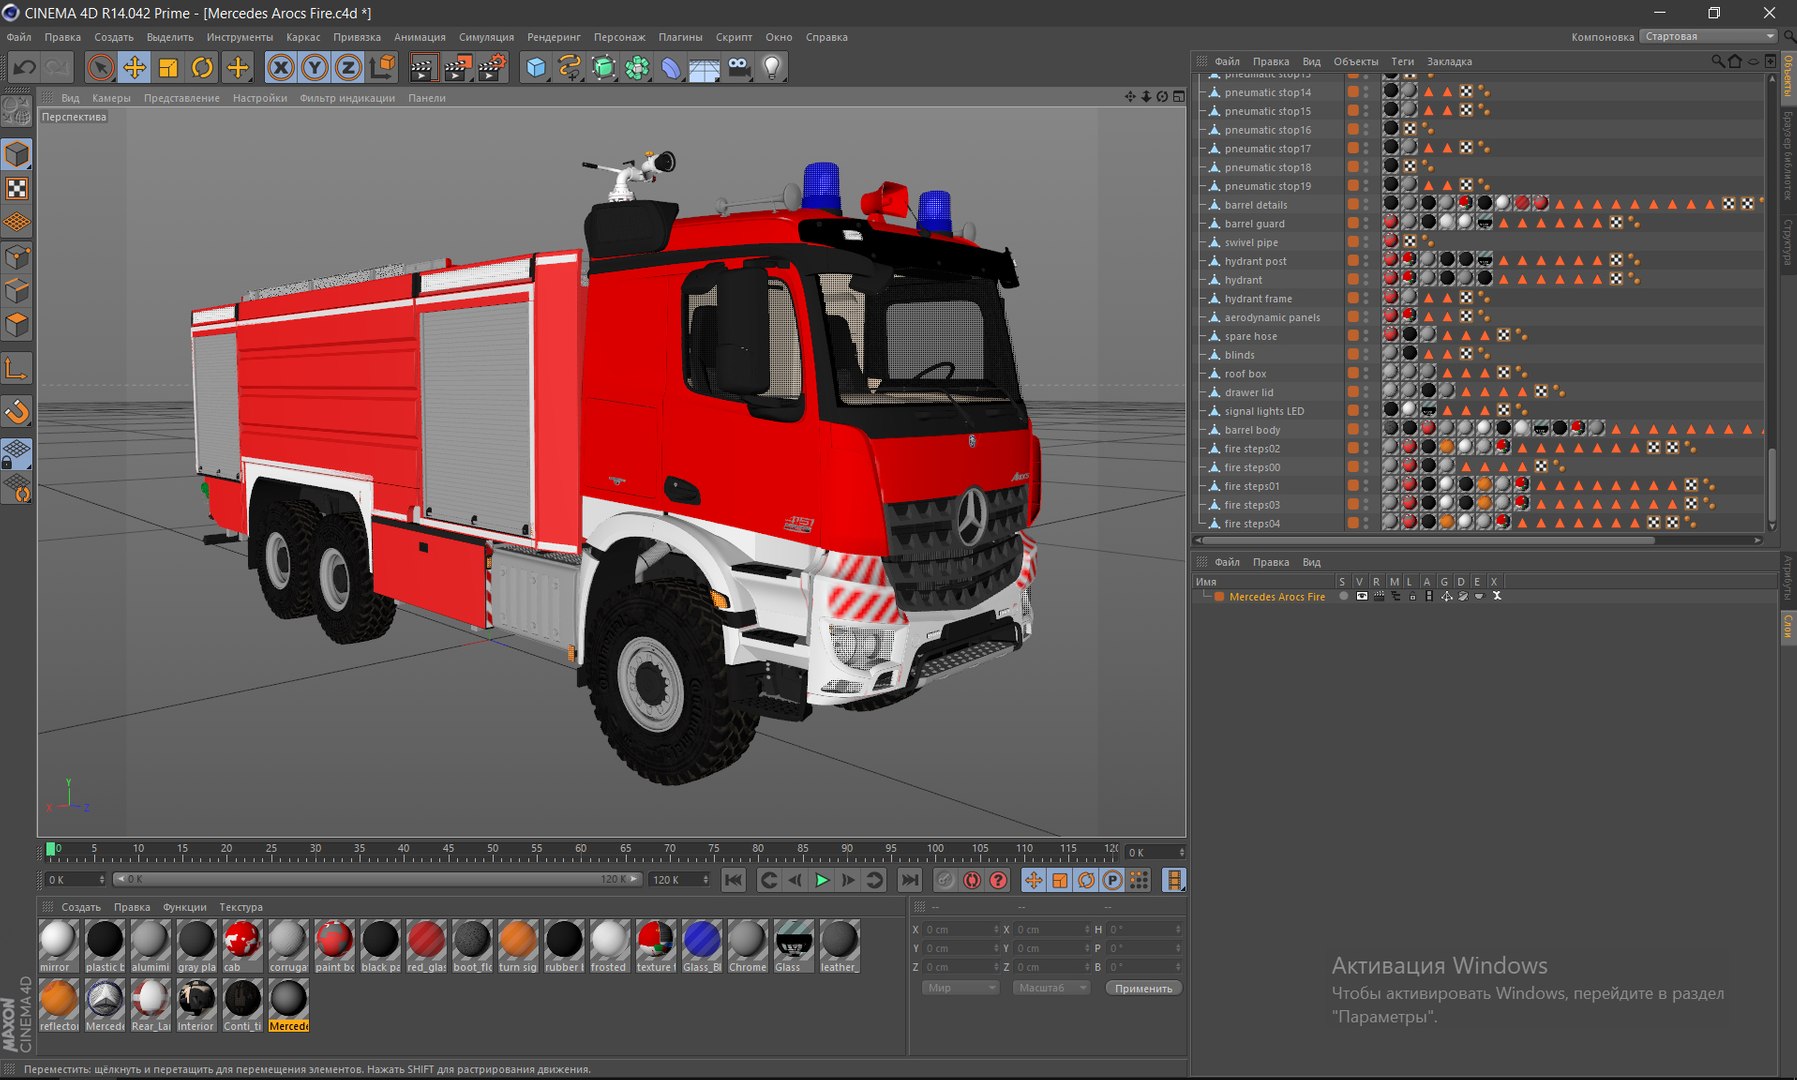
Task: Open Render Settings clapperboard gear icon
Action: [x=491, y=67]
